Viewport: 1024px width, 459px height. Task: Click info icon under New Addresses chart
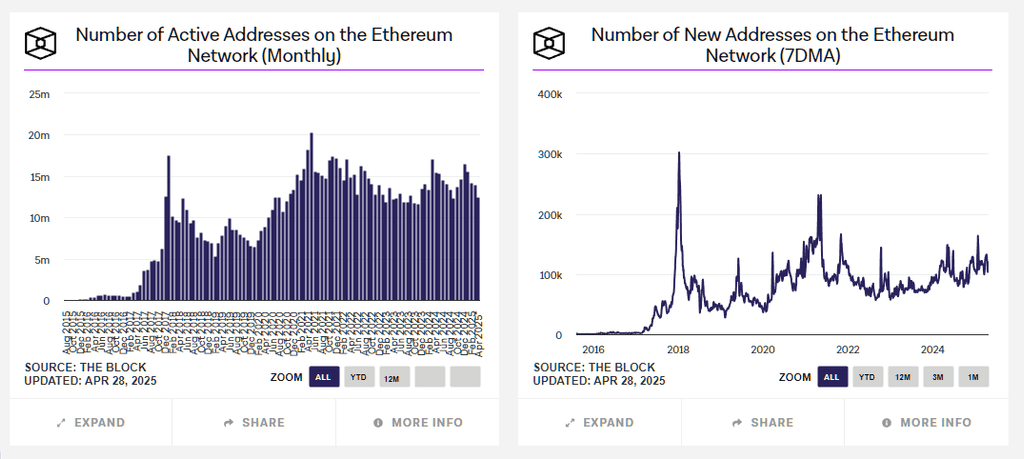(886, 423)
